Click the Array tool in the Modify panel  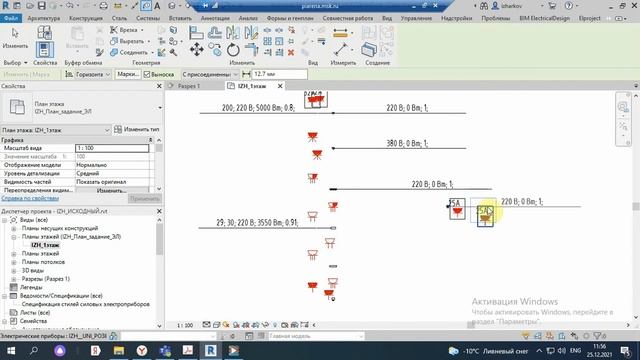[267, 41]
